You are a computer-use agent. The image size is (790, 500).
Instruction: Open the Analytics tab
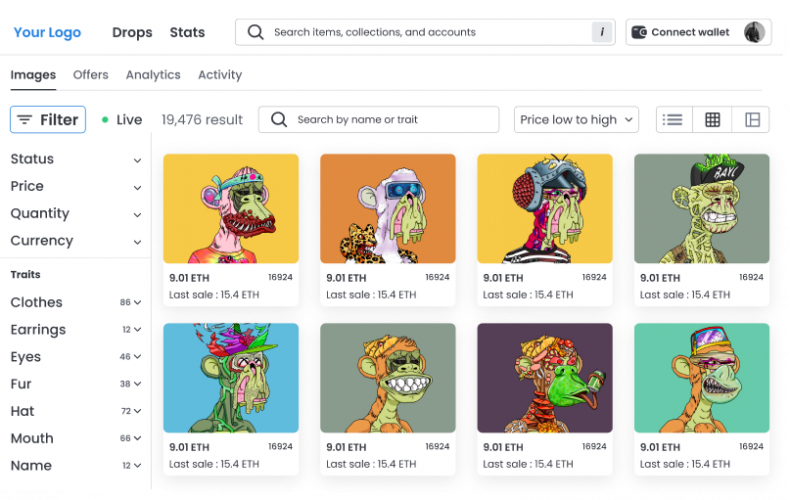point(153,75)
